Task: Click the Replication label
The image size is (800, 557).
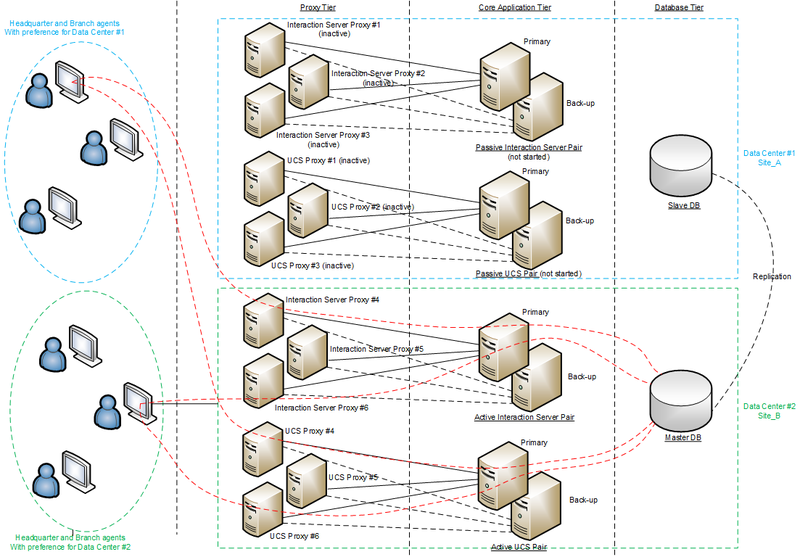Action: pyautogui.click(x=772, y=276)
